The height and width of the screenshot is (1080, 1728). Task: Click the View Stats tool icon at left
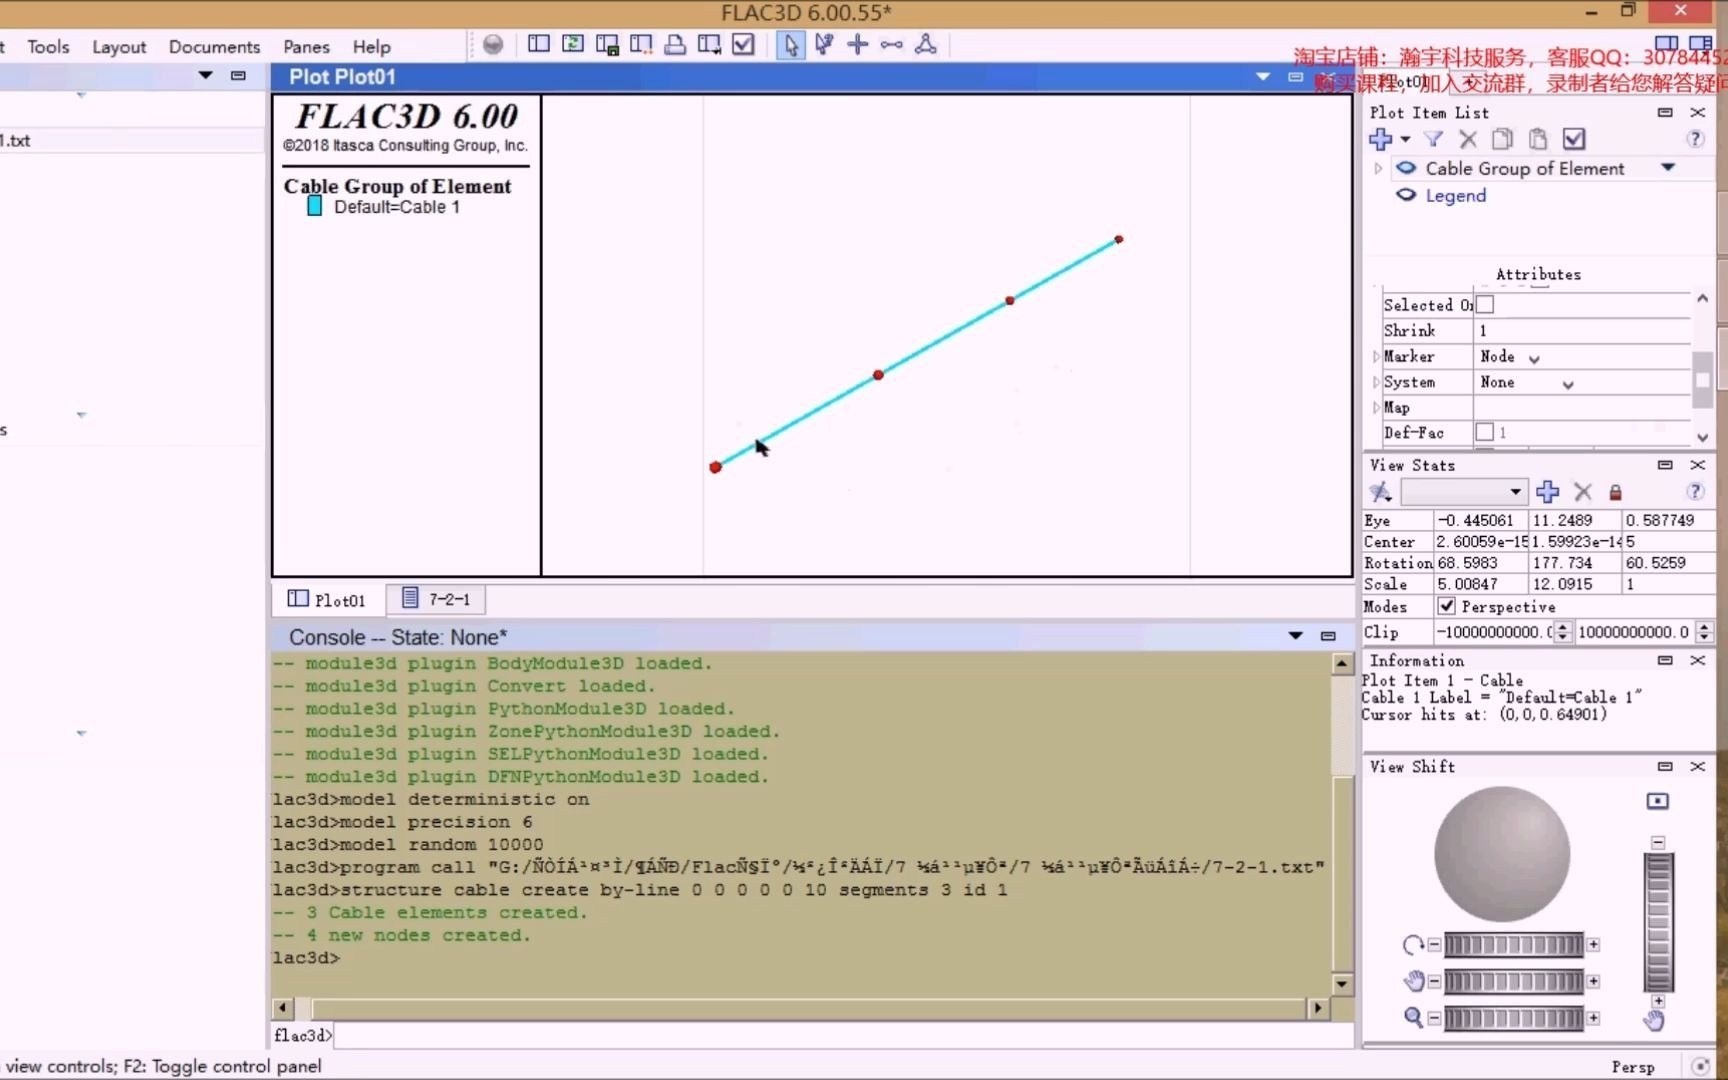[1381, 491]
